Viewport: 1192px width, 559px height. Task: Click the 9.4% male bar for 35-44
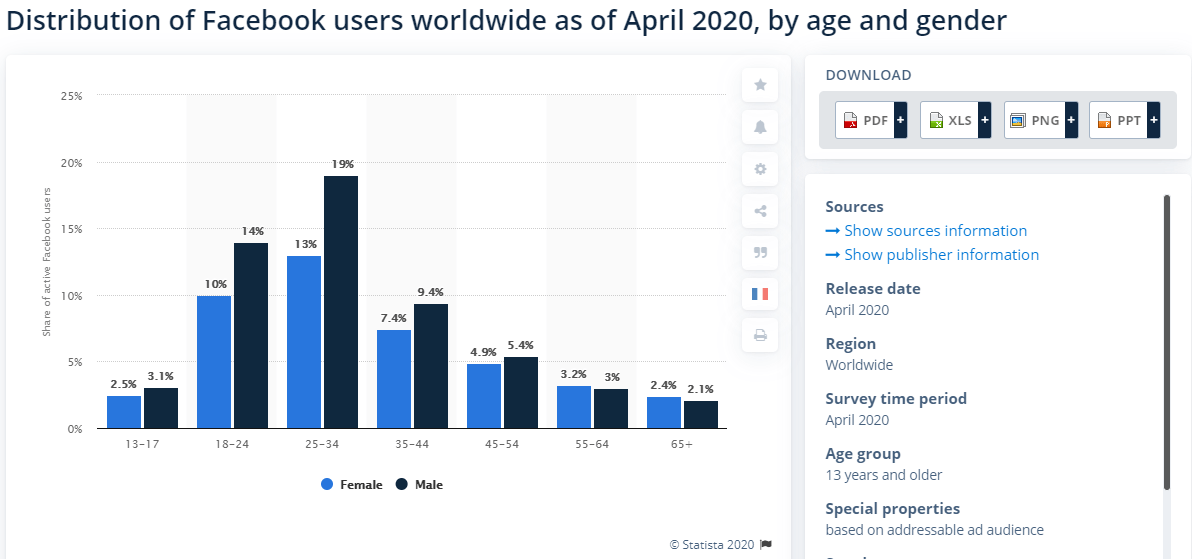431,366
